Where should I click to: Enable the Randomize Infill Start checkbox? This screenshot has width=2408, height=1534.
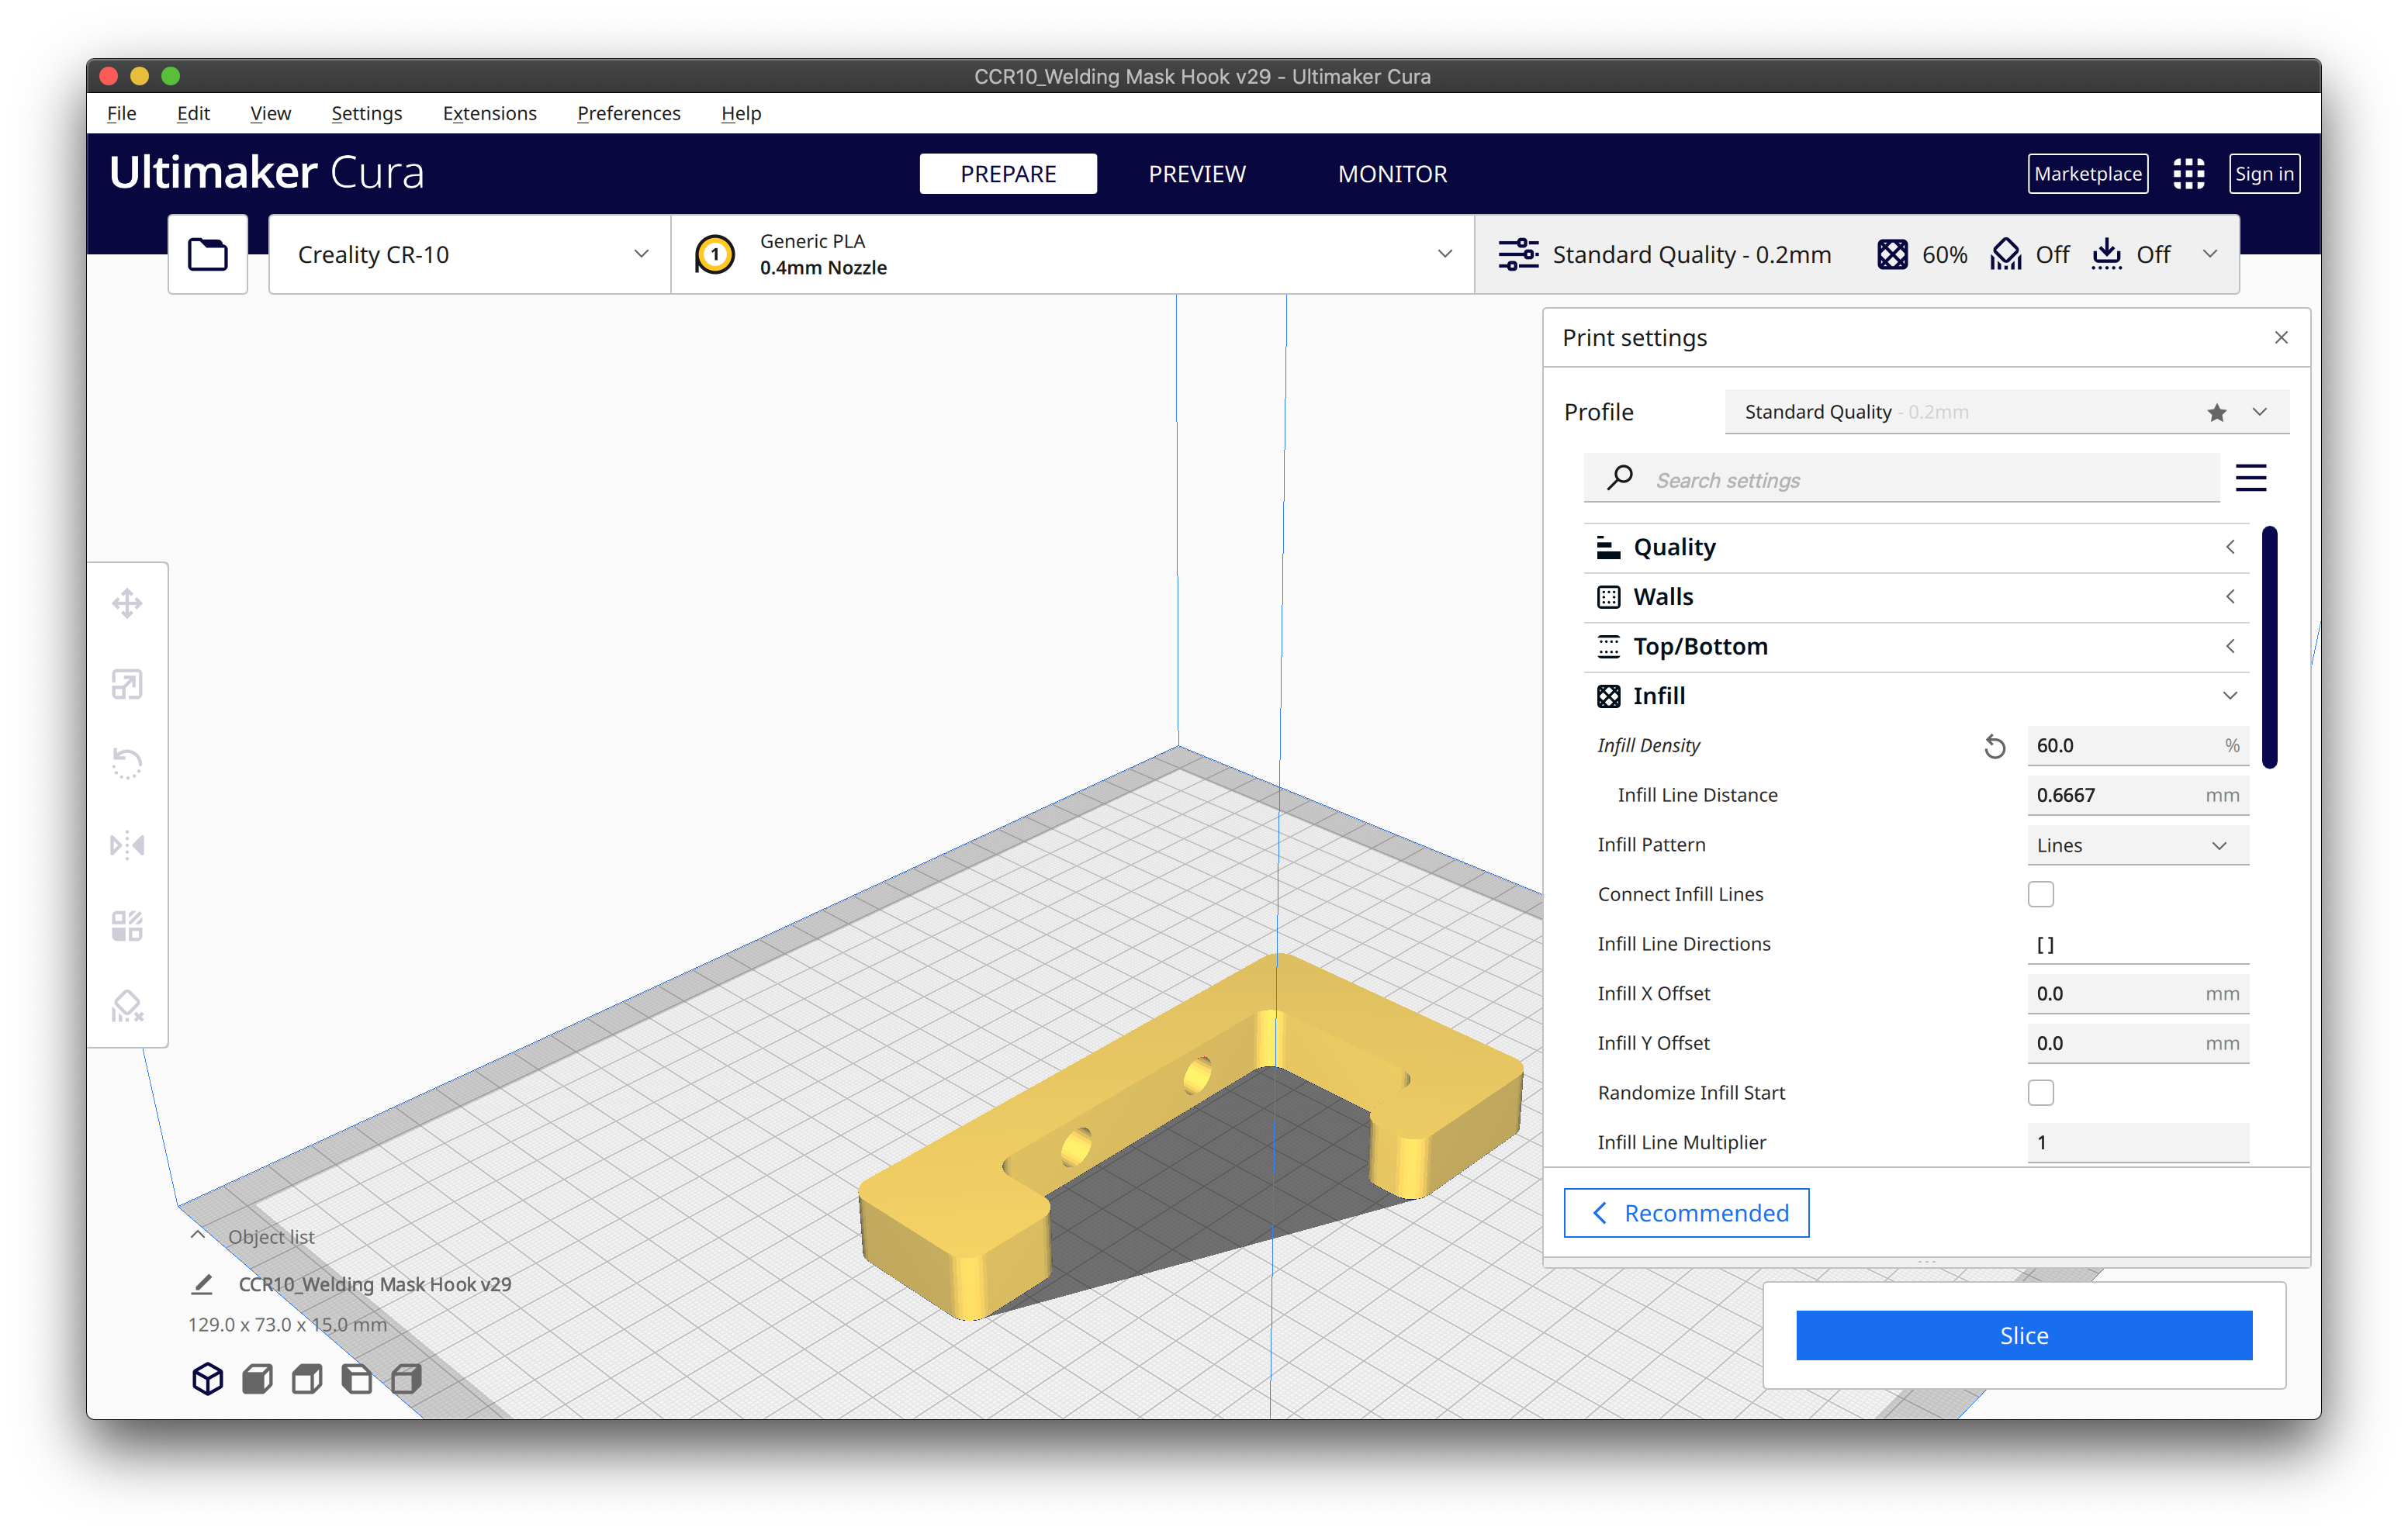click(2040, 1092)
